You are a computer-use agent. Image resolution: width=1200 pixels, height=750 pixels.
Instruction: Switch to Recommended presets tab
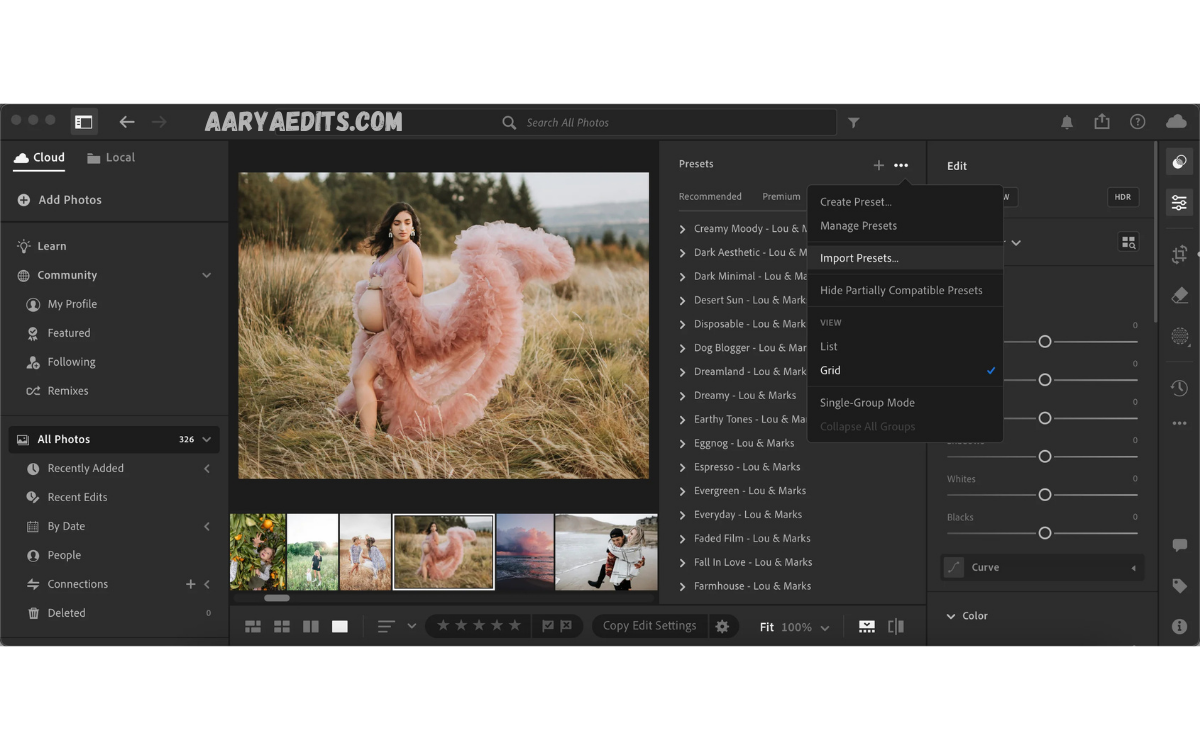pos(710,197)
